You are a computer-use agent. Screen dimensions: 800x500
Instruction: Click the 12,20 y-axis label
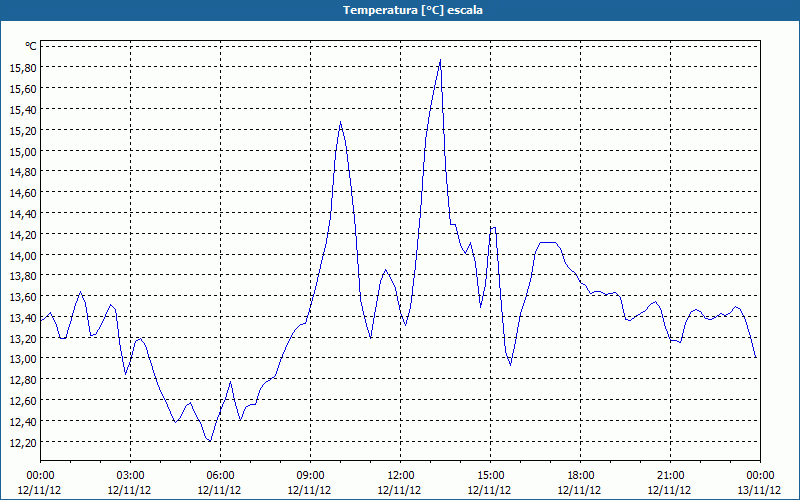[23, 442]
